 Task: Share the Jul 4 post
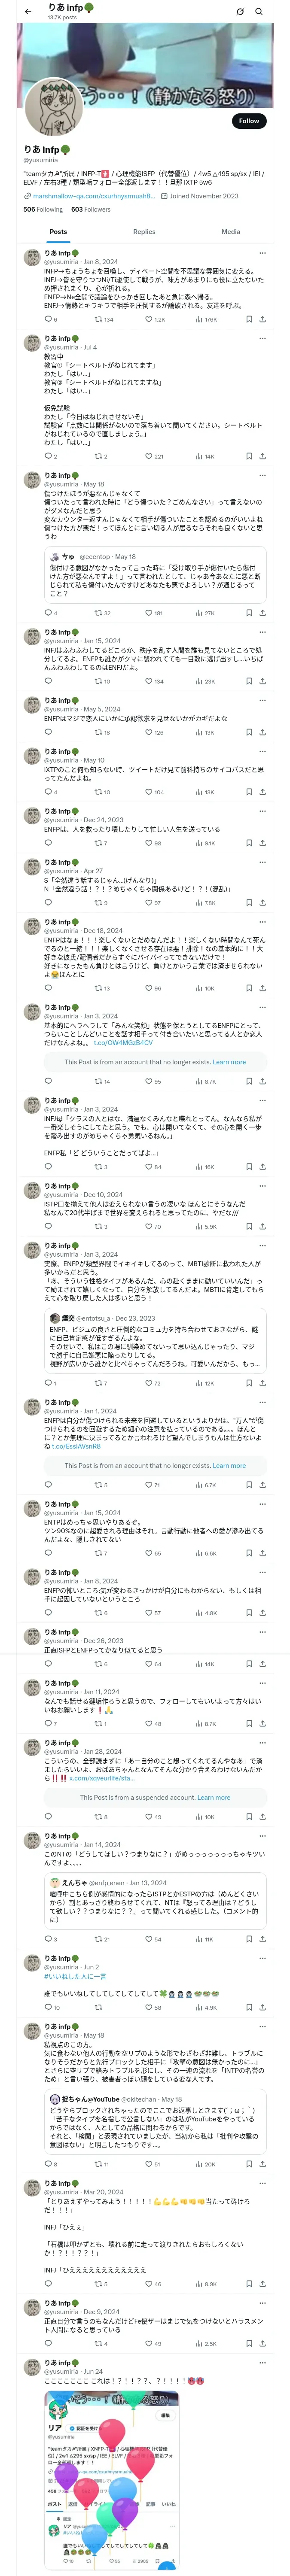262,456
